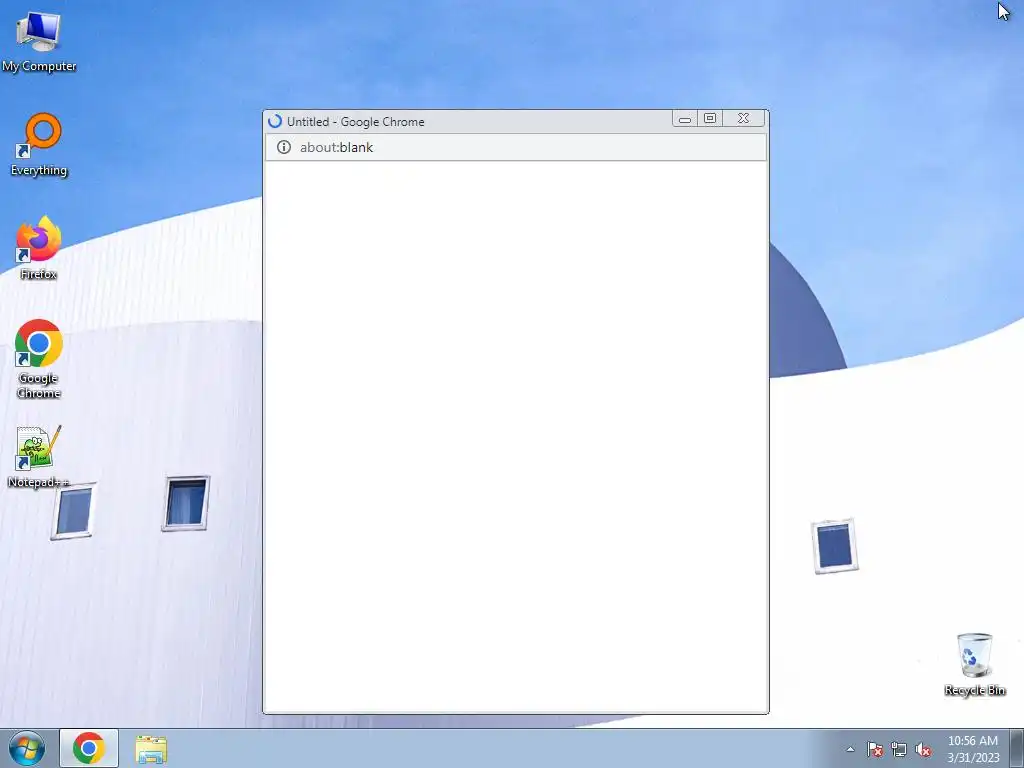Image resolution: width=1024 pixels, height=768 pixels.
Task: Open My Computer desktop icon
Action: [39, 40]
